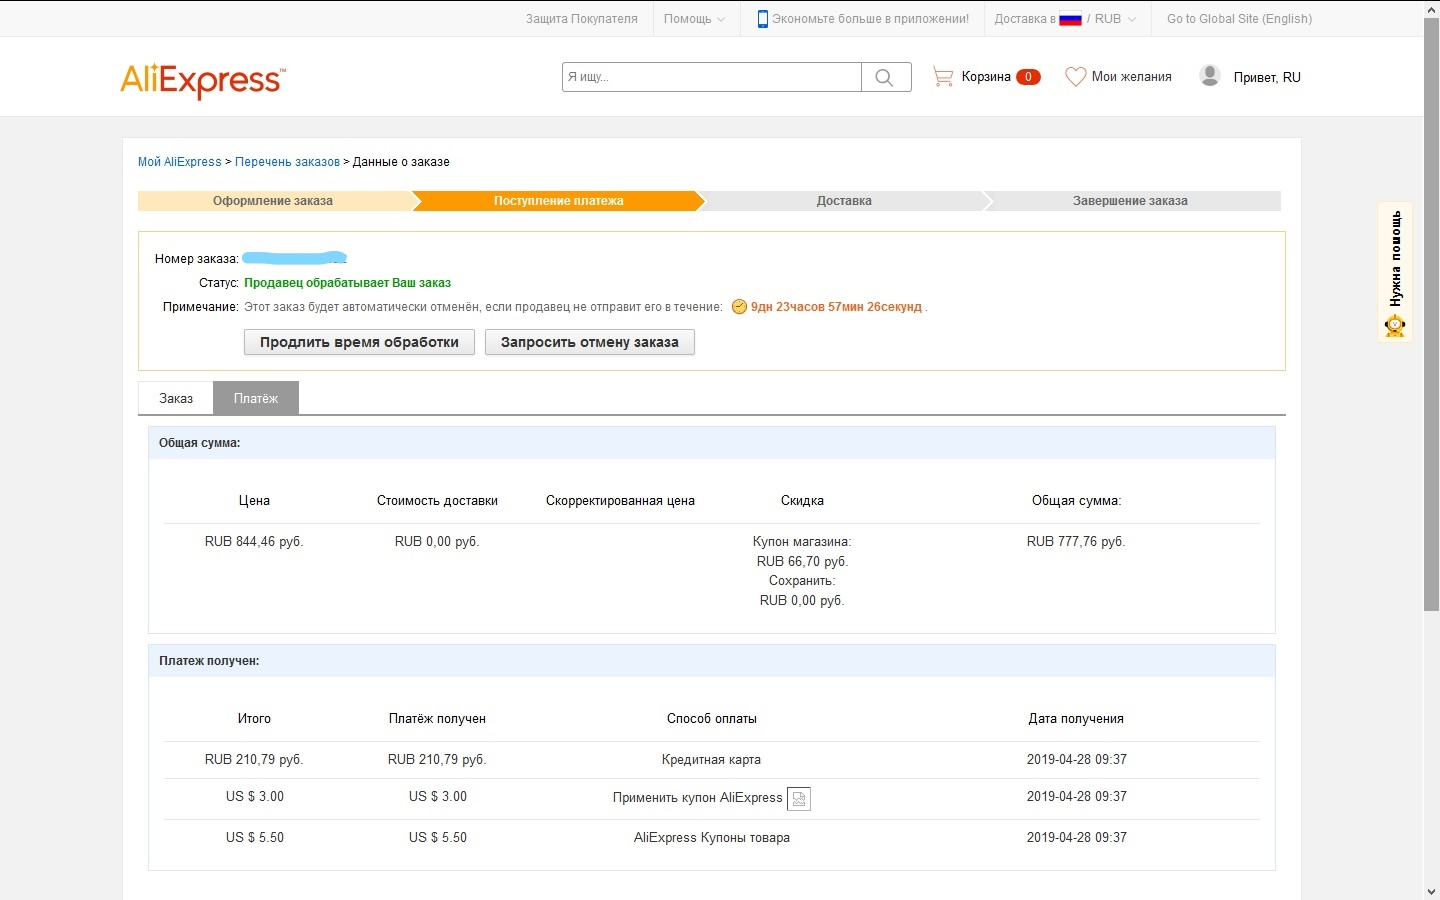Image resolution: width=1440 pixels, height=900 pixels.
Task: Click the price value RUB 844,46 руб.
Action: (x=254, y=542)
